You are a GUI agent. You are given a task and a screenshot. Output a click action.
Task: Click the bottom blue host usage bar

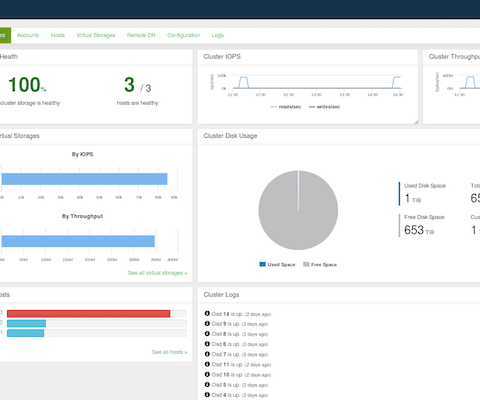25,333
